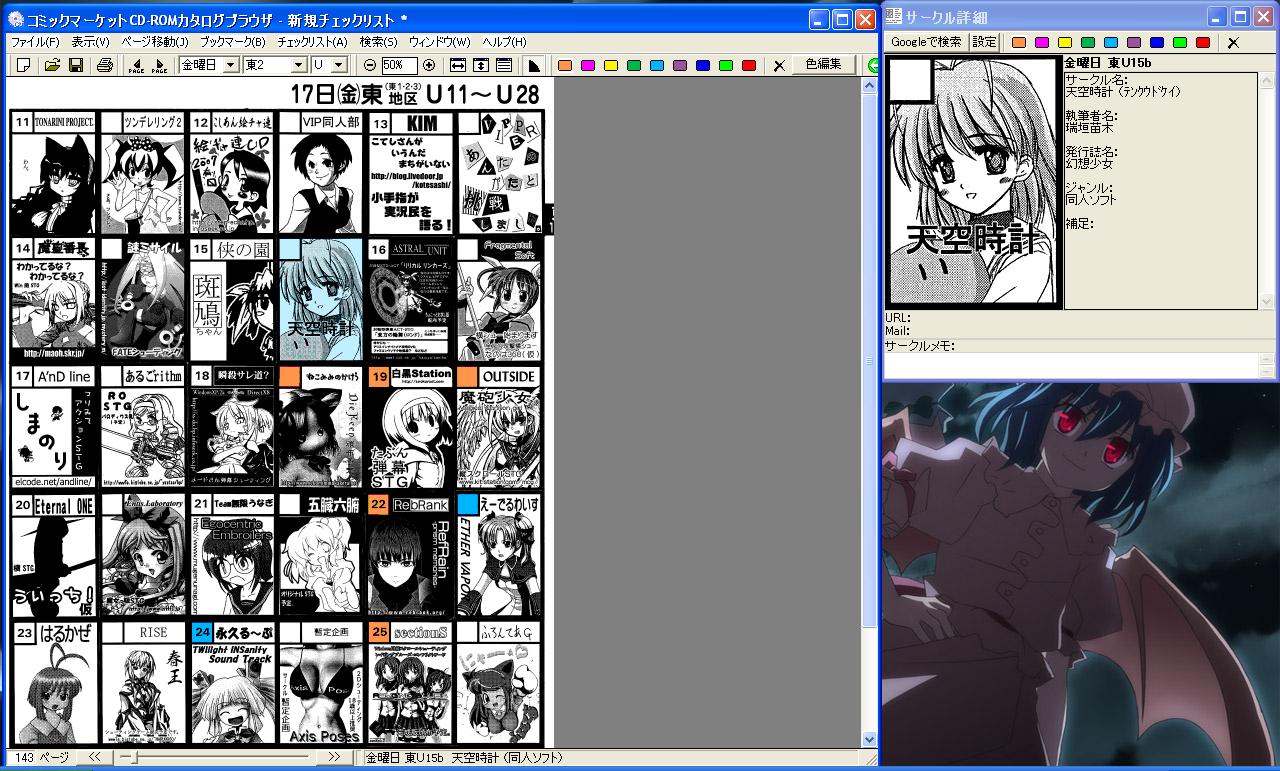The image size is (1280, 771).
Task: Print the catalog page with the printer icon
Action: [x=104, y=65]
